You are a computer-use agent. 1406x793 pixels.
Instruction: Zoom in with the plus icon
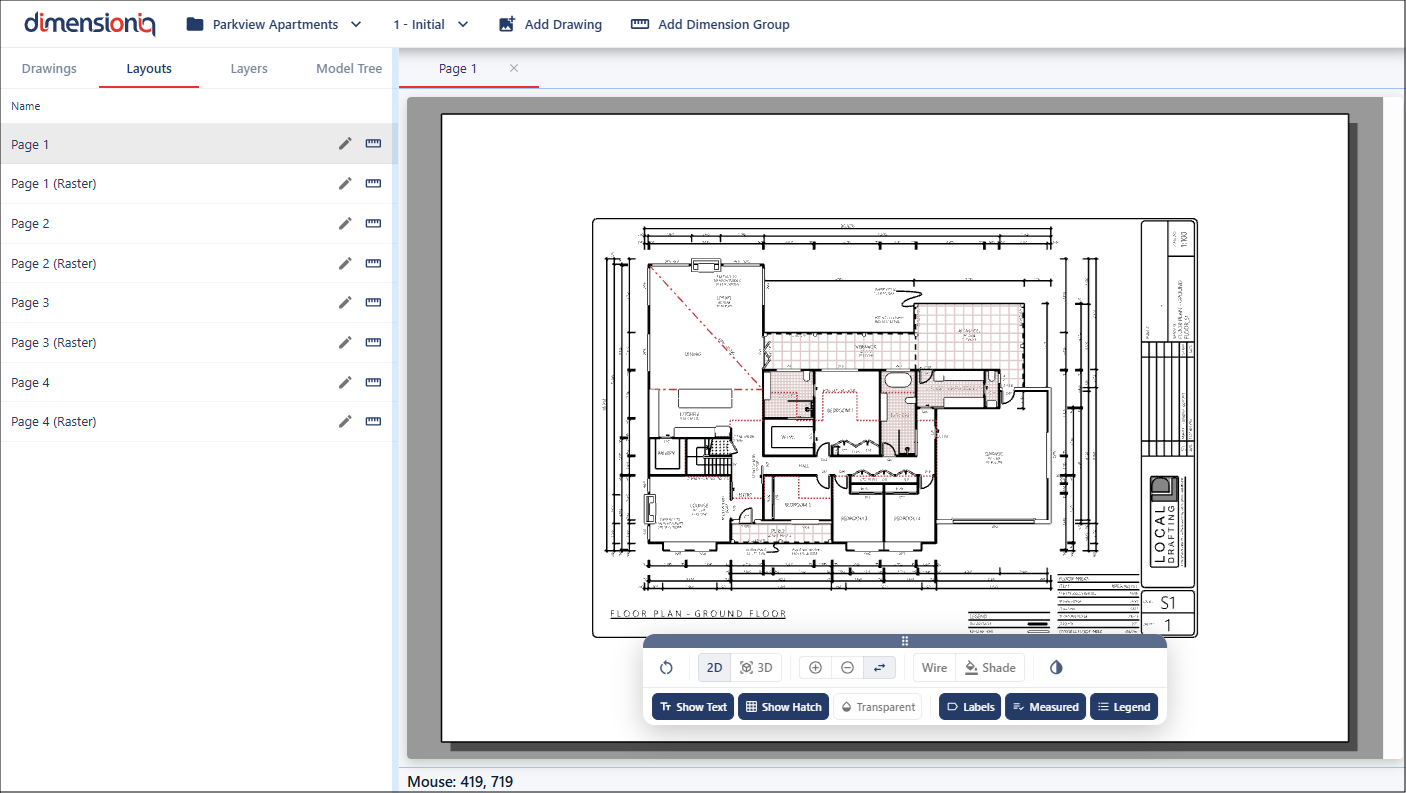tap(815, 668)
